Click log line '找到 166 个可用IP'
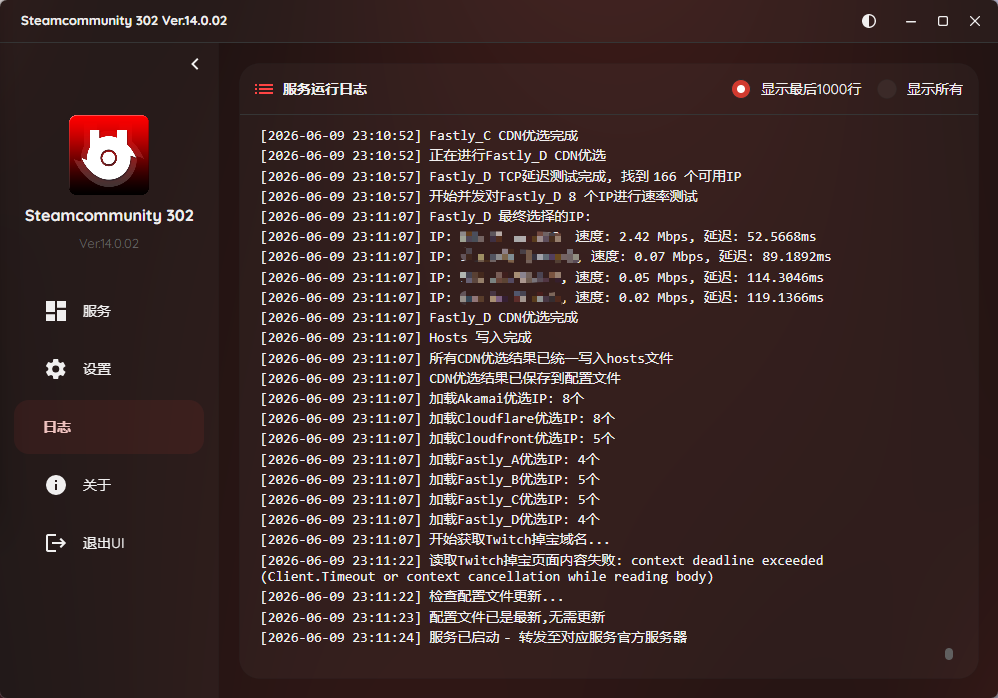Viewport: 998px width, 698px height. (x=501, y=176)
